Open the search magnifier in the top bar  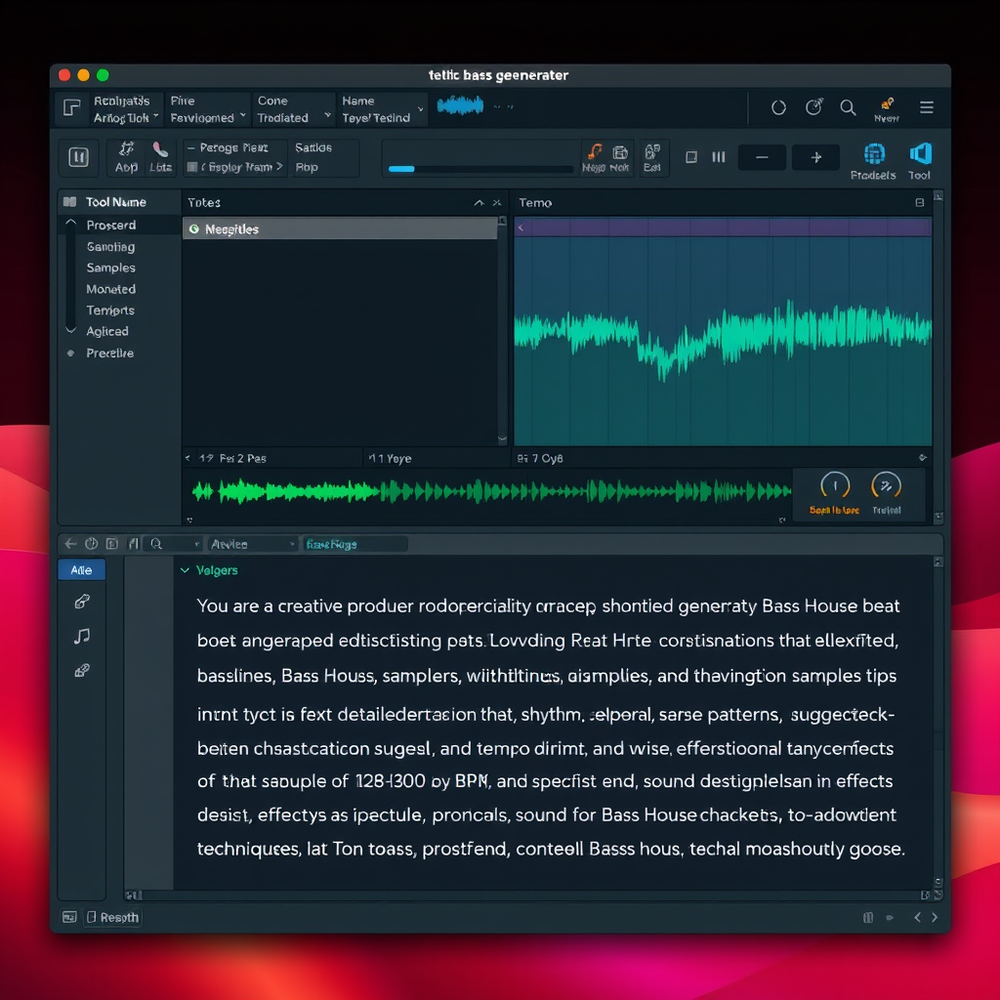[x=847, y=108]
